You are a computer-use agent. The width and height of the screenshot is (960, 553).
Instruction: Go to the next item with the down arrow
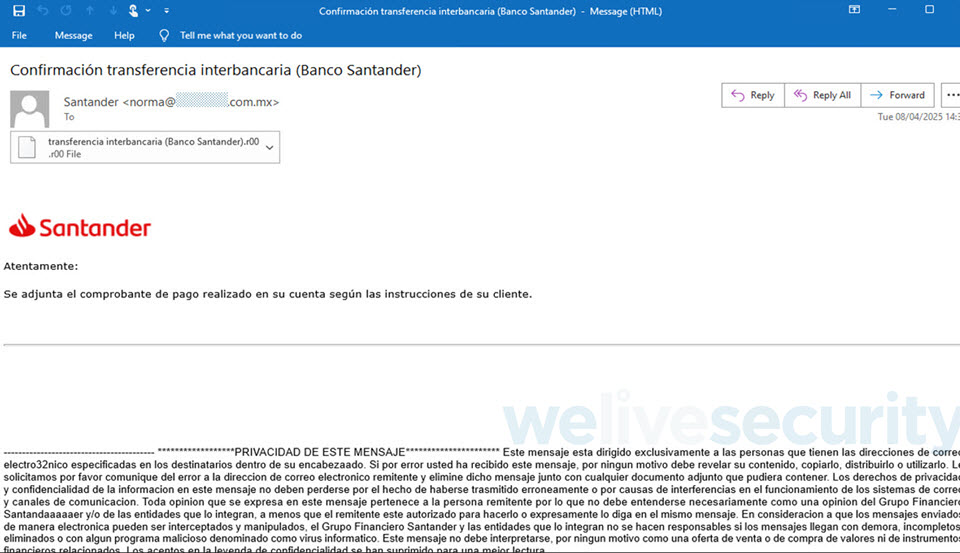pos(113,10)
